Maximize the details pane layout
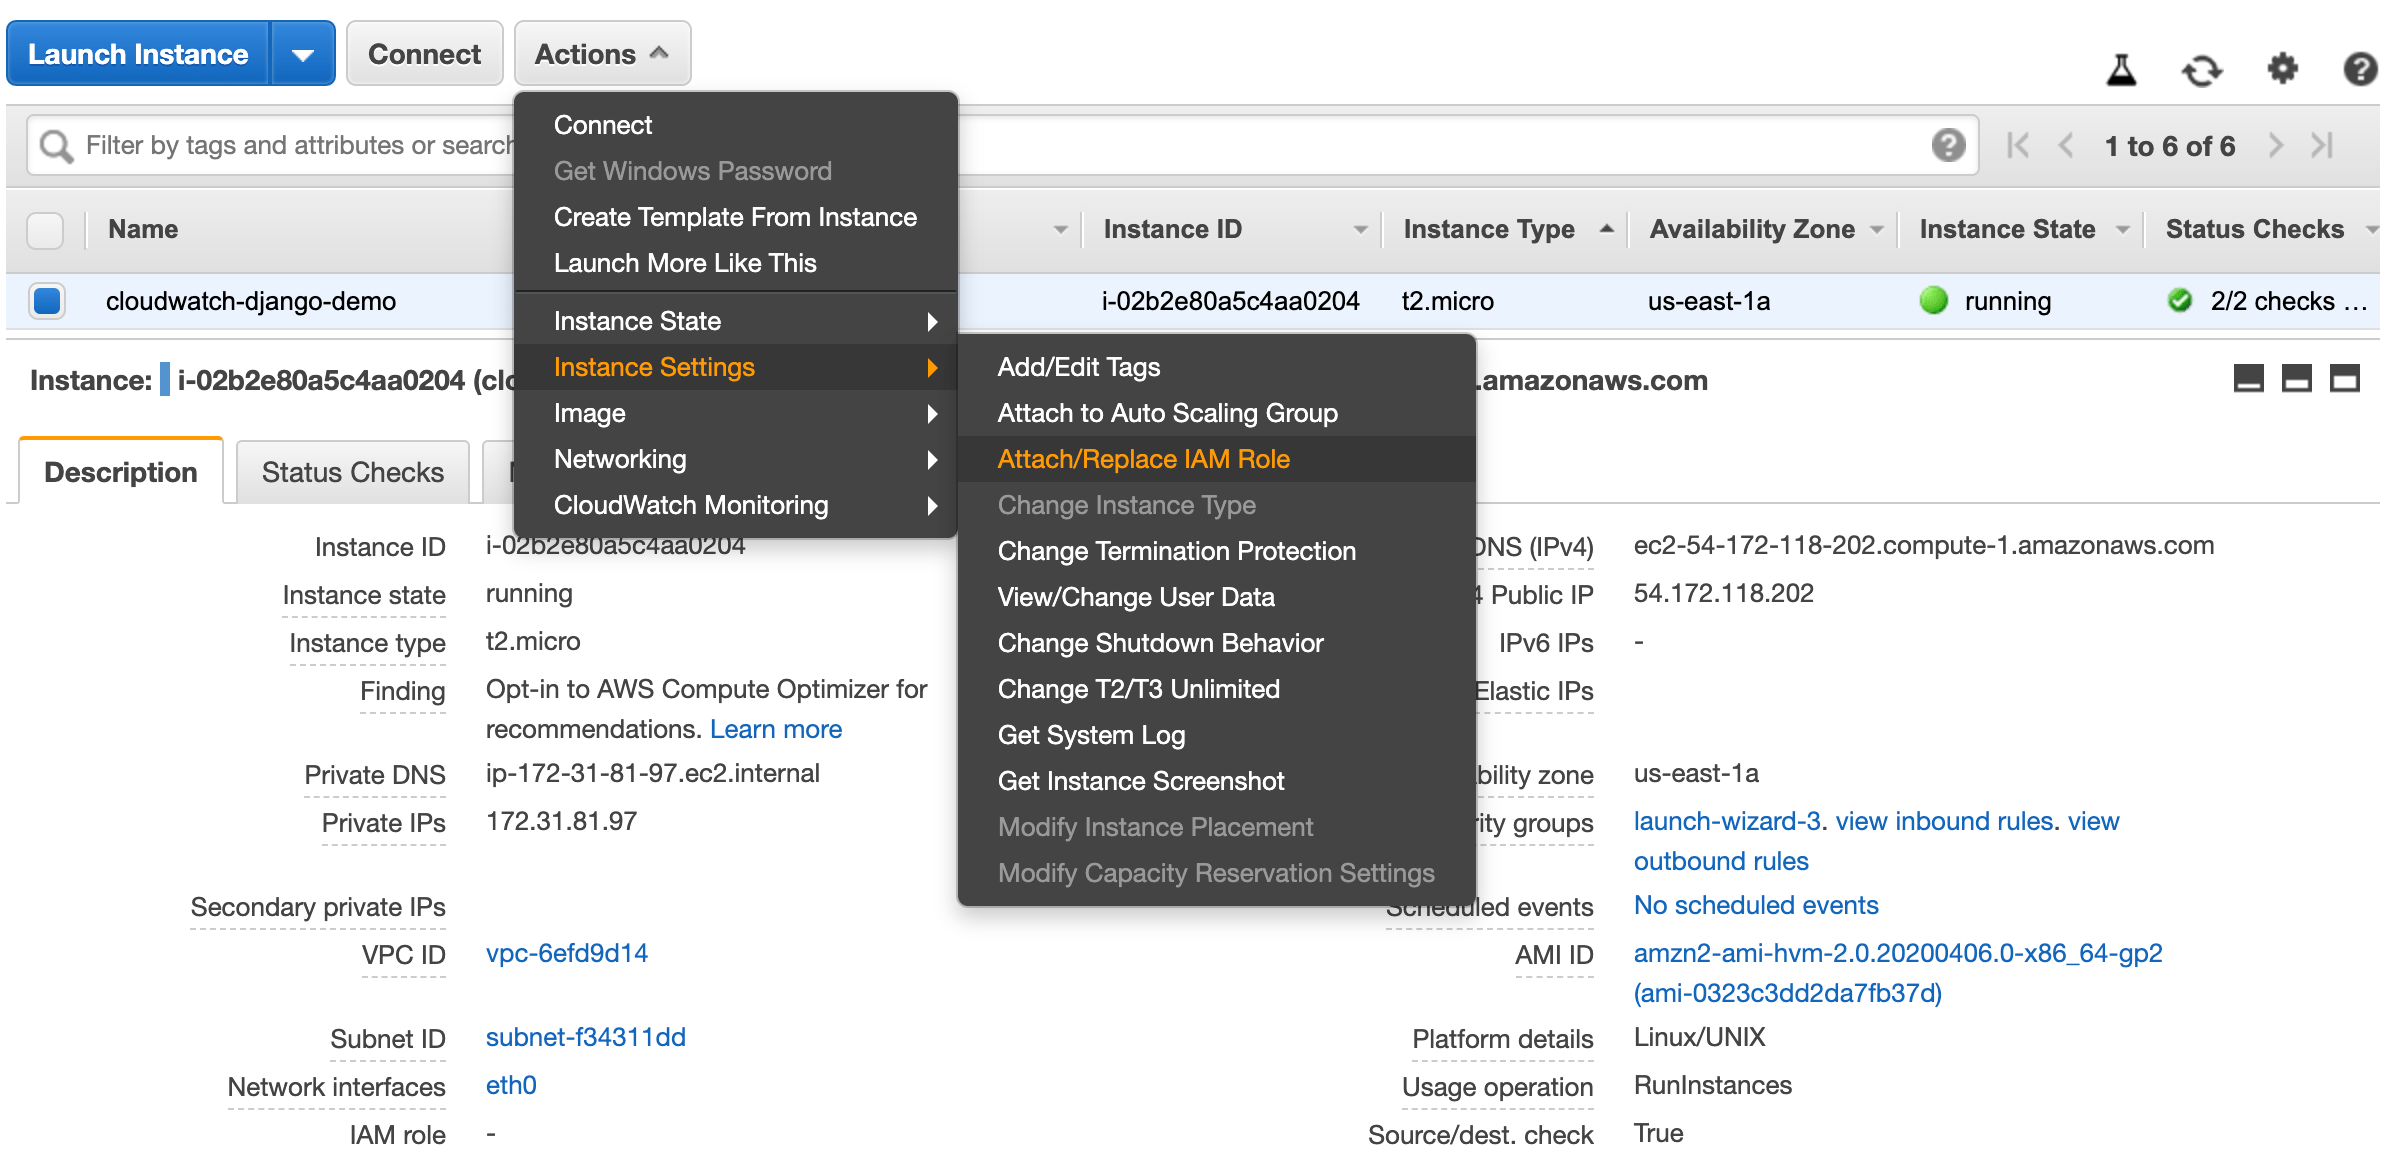This screenshot has height=1156, width=2394. pos(2344,379)
